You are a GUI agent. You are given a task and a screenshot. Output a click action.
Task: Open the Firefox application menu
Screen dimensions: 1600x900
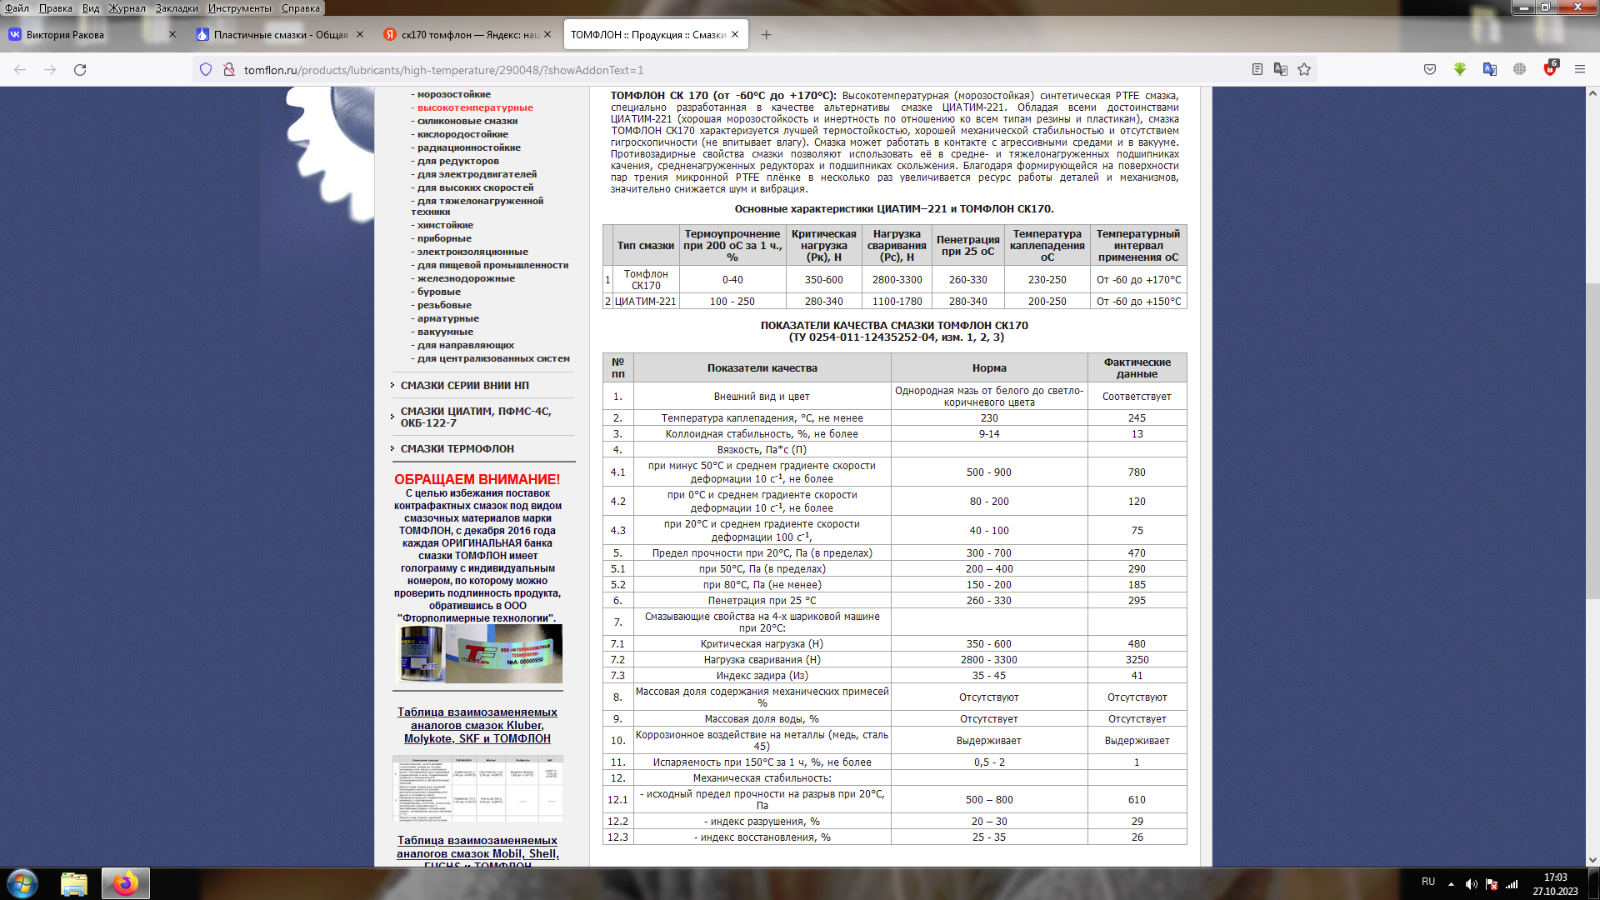pos(1580,69)
